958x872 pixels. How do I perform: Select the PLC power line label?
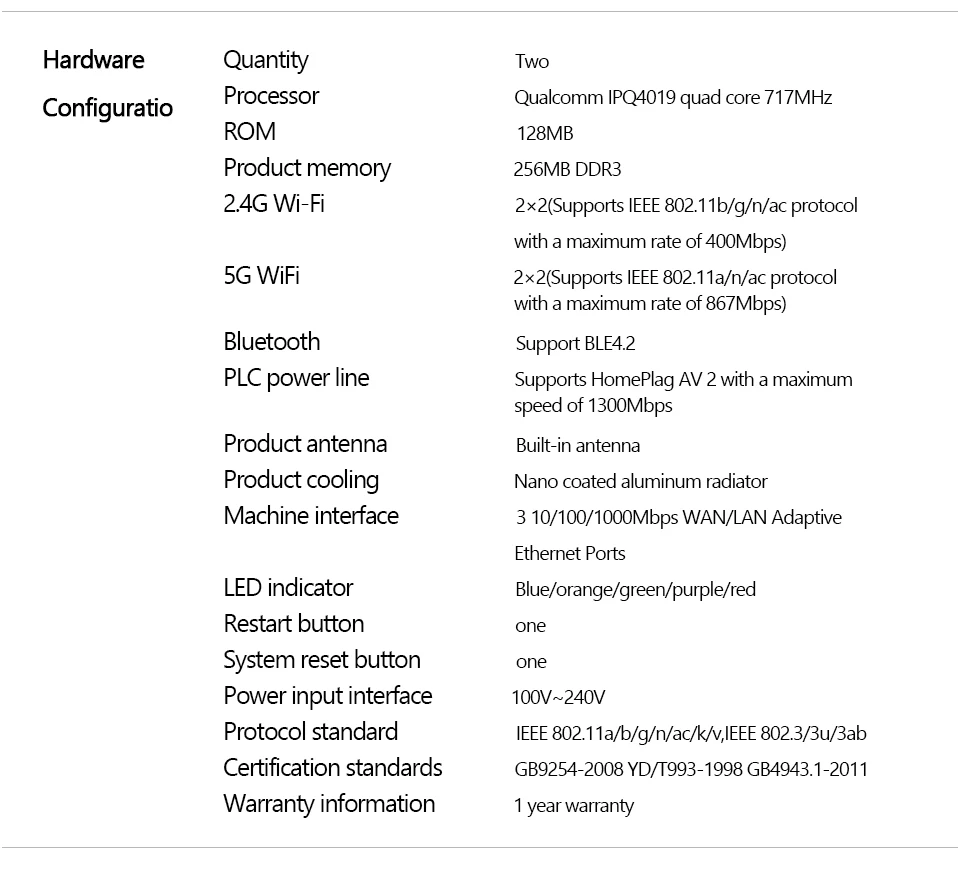(x=296, y=378)
